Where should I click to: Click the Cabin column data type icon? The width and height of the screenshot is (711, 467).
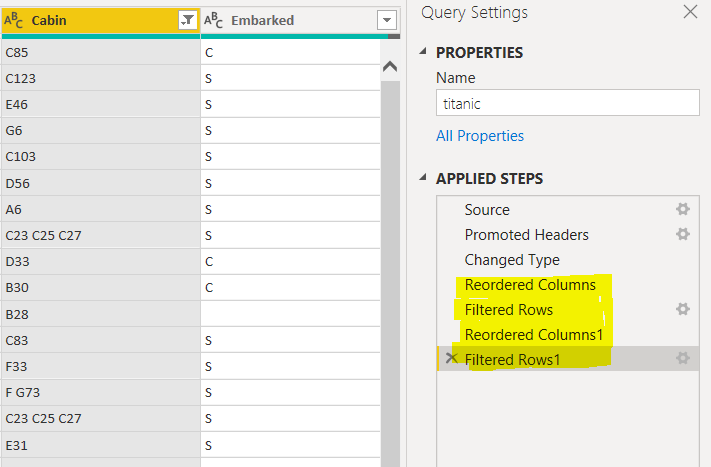(x=14, y=20)
